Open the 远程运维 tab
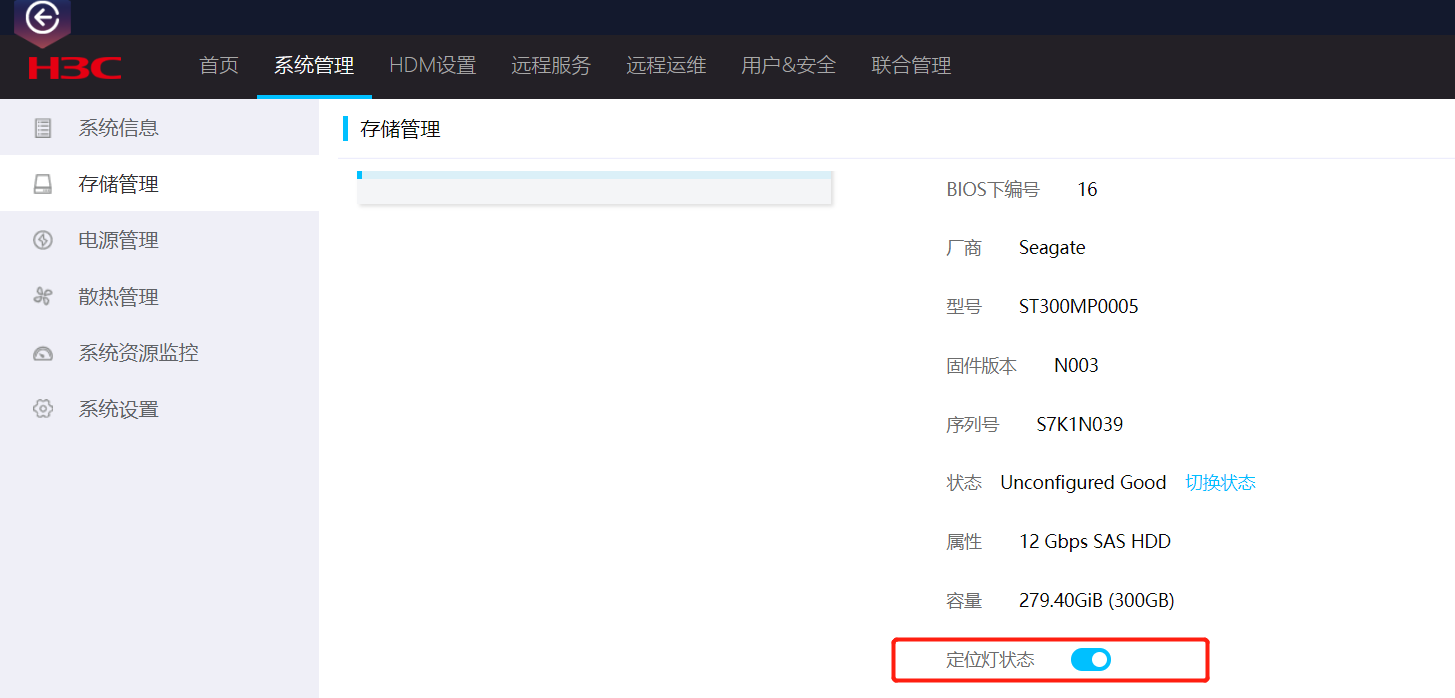Image resolution: width=1455 pixels, height=698 pixels. (x=666, y=66)
